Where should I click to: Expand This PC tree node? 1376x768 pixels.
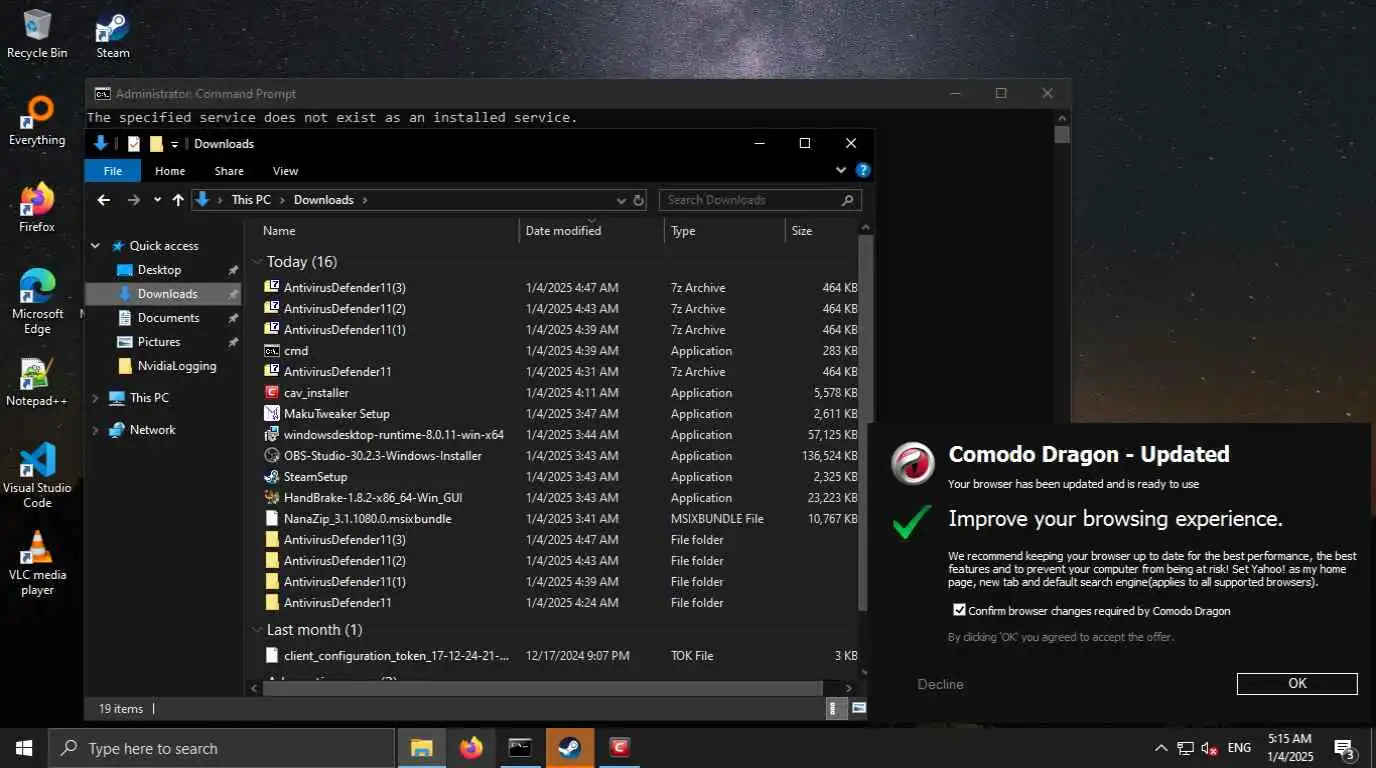pyautogui.click(x=96, y=398)
